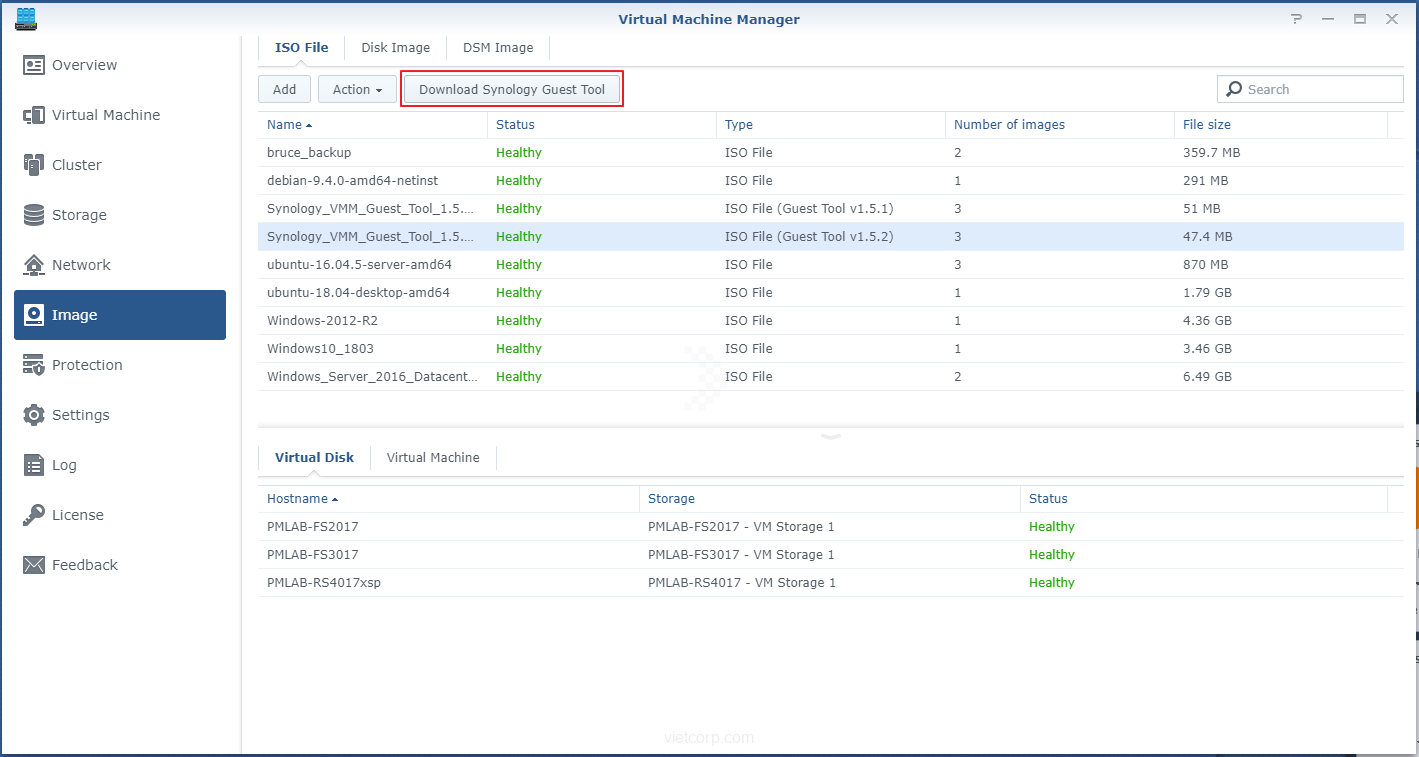
Task: Collapse the lower detail panel handle
Action: 830,437
